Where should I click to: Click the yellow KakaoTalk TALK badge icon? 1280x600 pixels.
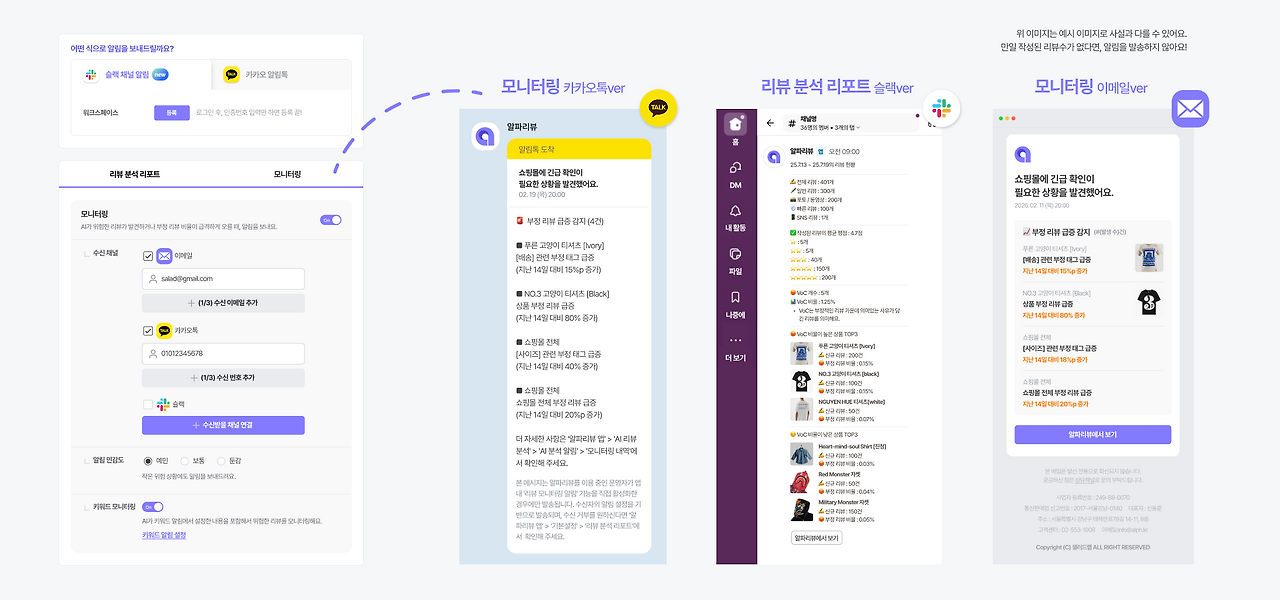point(658,106)
